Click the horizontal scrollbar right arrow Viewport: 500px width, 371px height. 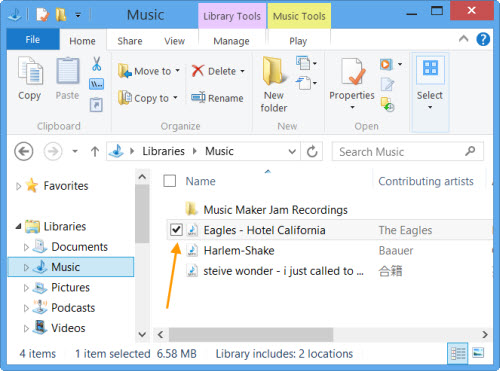click(x=485, y=334)
